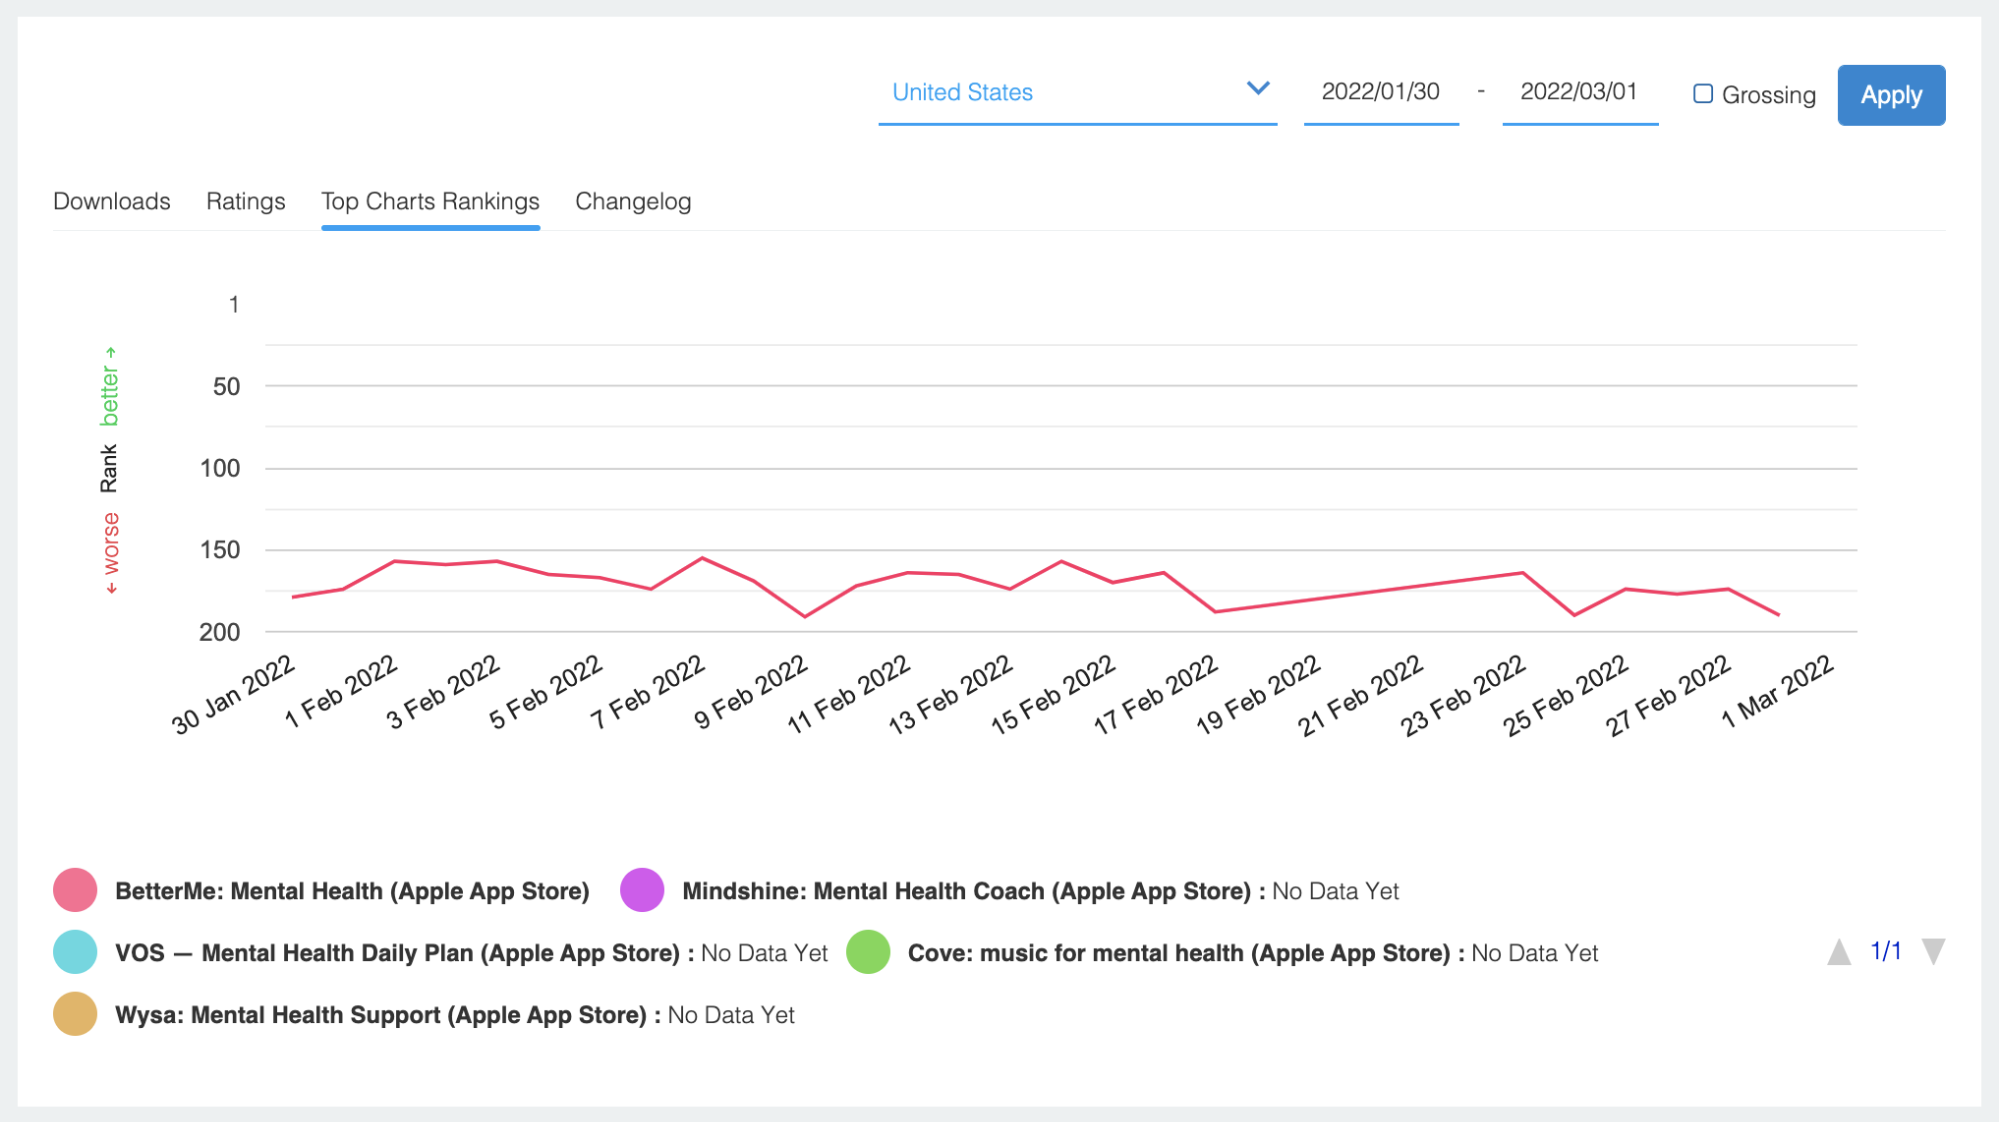Click the 7 Feb peak on line chart
Screen dimensions: 1999x1123
click(x=702, y=558)
